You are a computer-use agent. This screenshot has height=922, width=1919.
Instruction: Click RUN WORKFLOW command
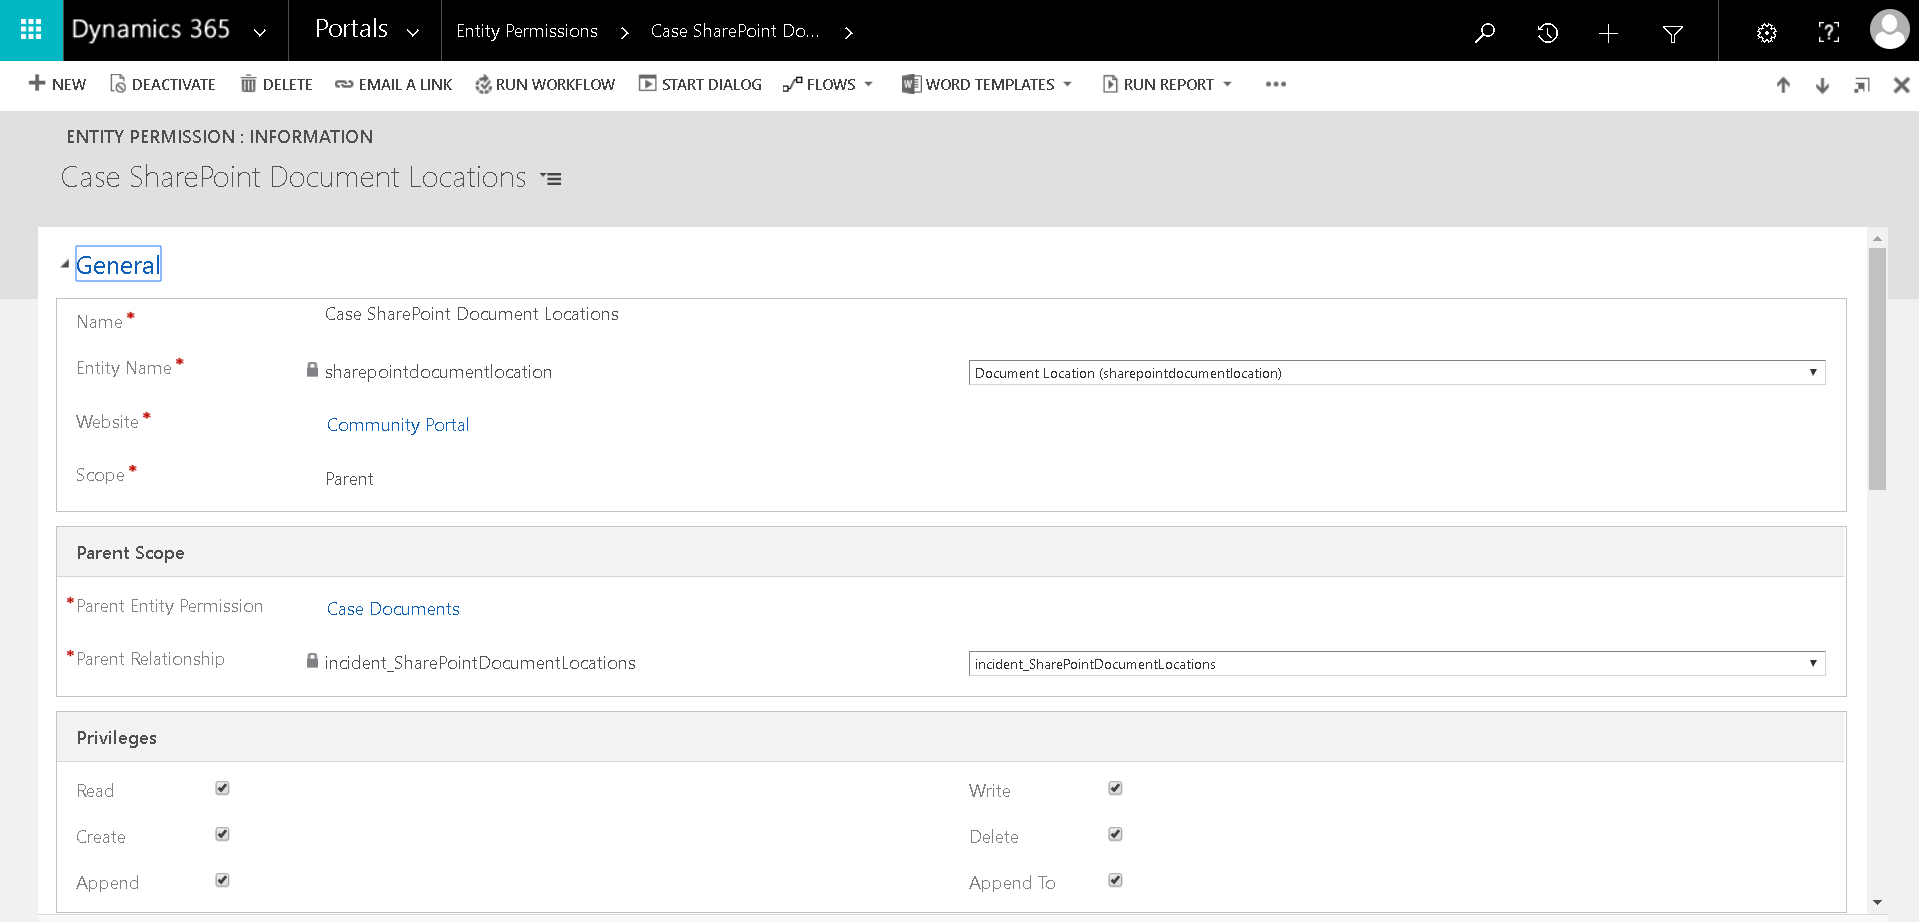(x=545, y=84)
